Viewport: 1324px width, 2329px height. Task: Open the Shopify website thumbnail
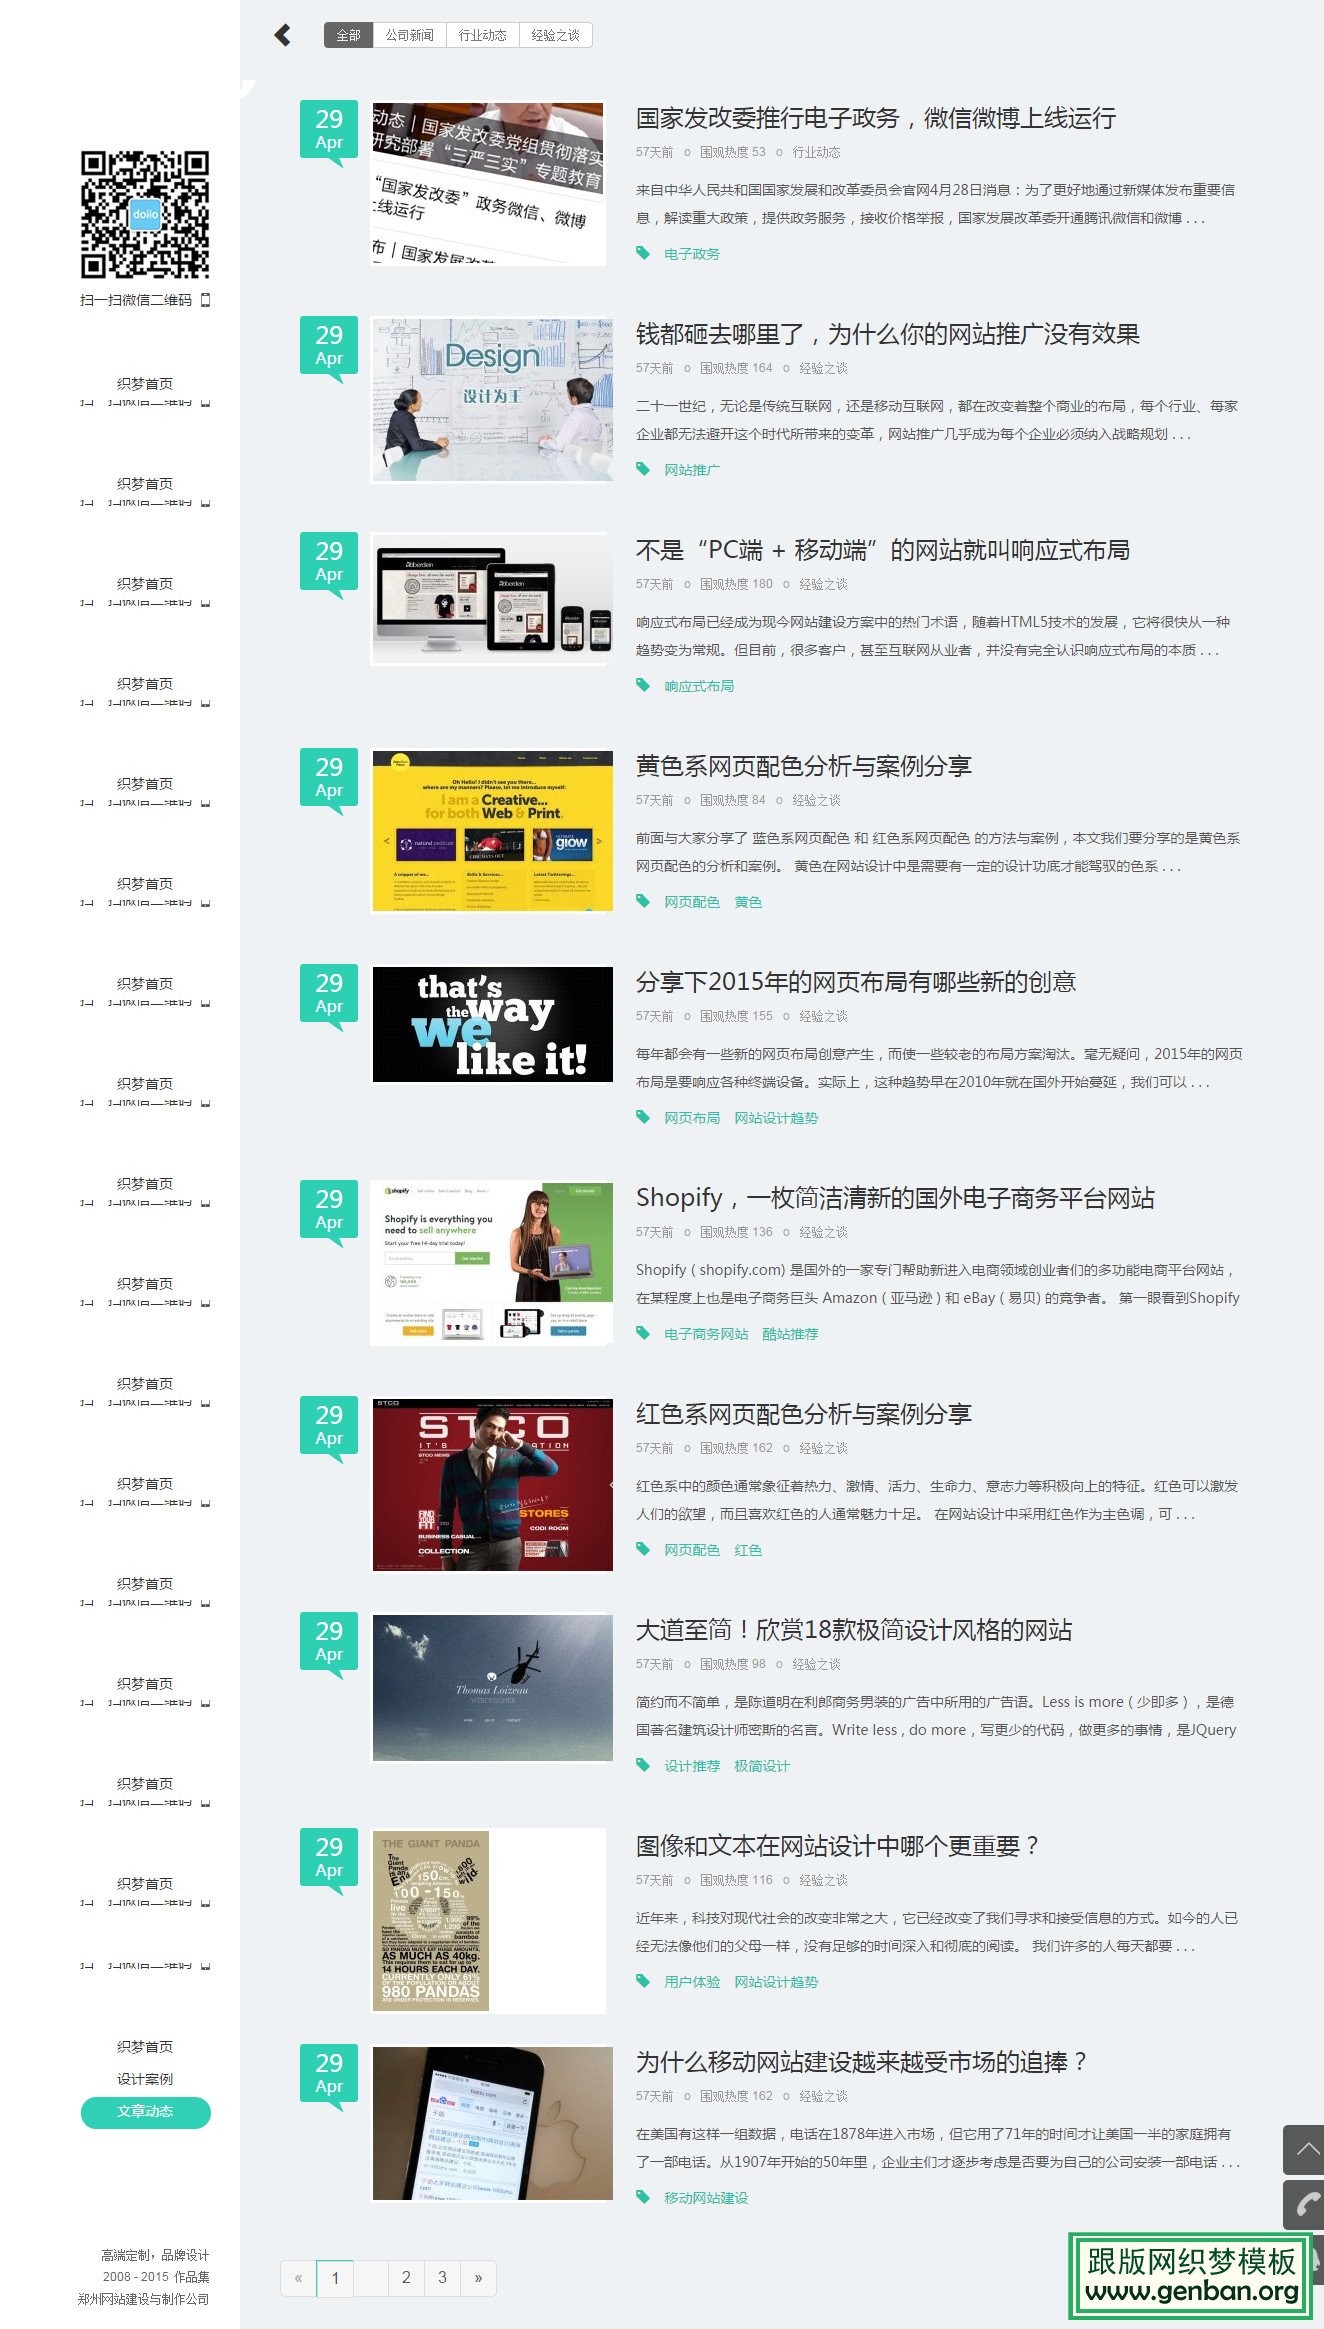[492, 1263]
